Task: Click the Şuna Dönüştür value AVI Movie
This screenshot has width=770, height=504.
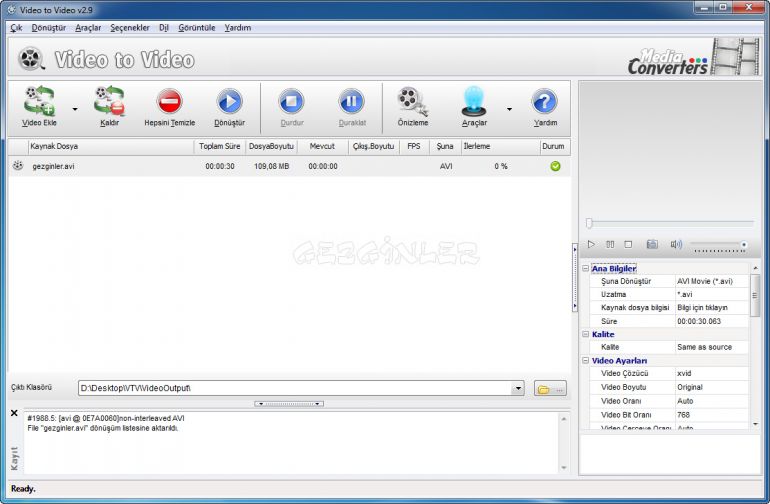Action: [x=712, y=281]
